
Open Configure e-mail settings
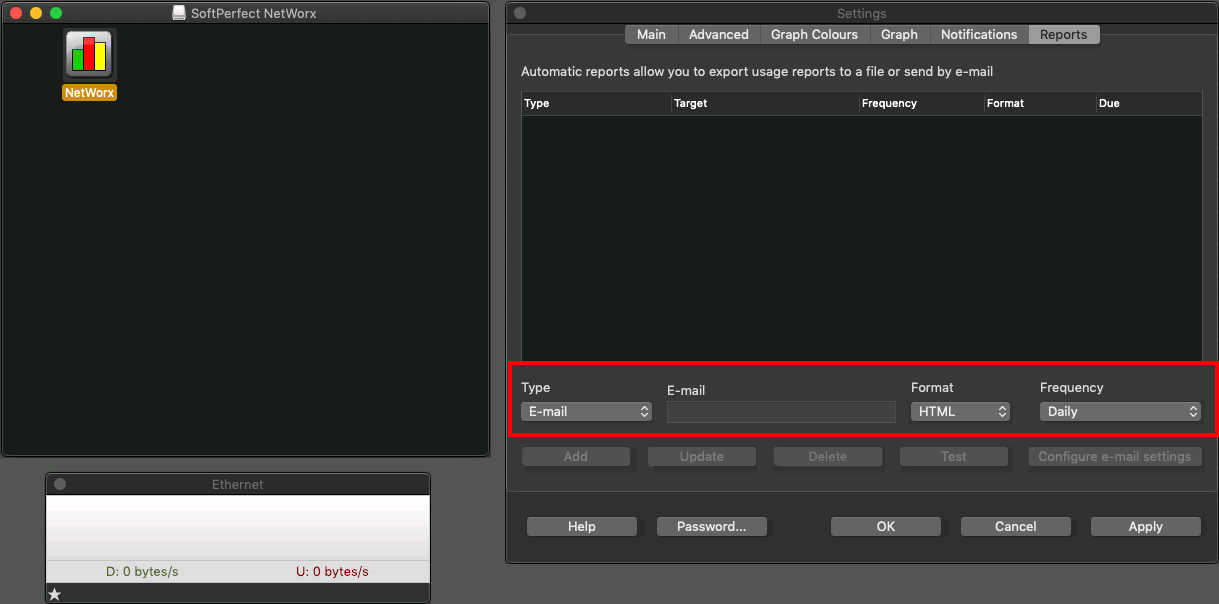click(1115, 456)
